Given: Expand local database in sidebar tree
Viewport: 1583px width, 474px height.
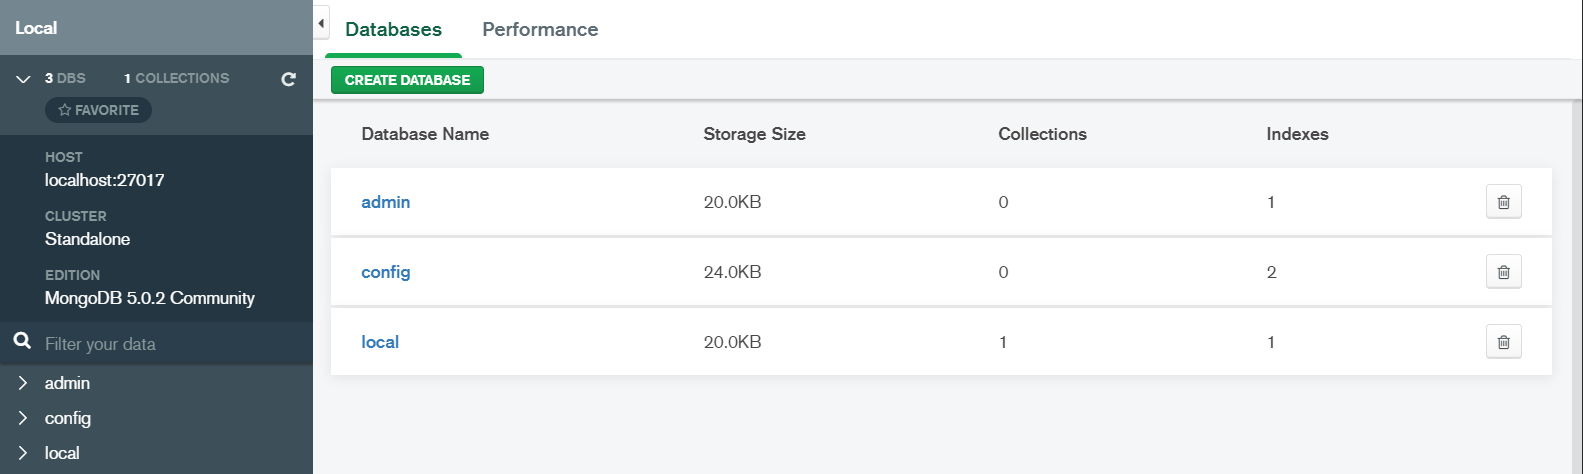Looking at the screenshot, I should click(x=23, y=453).
